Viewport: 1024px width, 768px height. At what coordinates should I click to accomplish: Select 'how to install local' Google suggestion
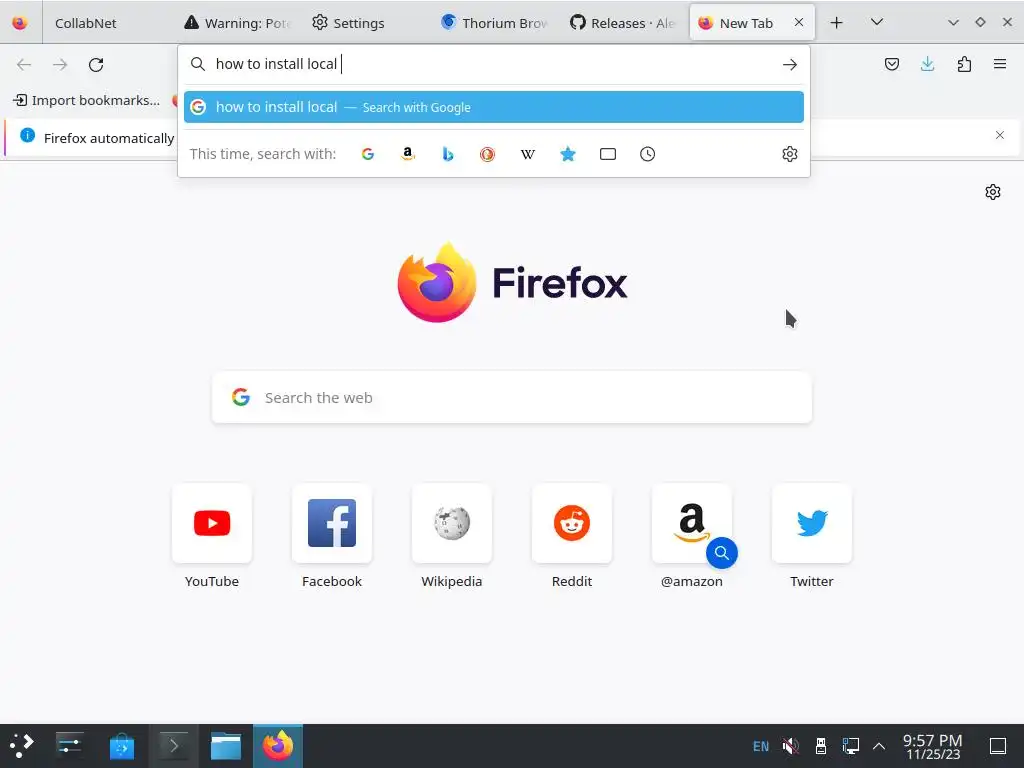[494, 107]
